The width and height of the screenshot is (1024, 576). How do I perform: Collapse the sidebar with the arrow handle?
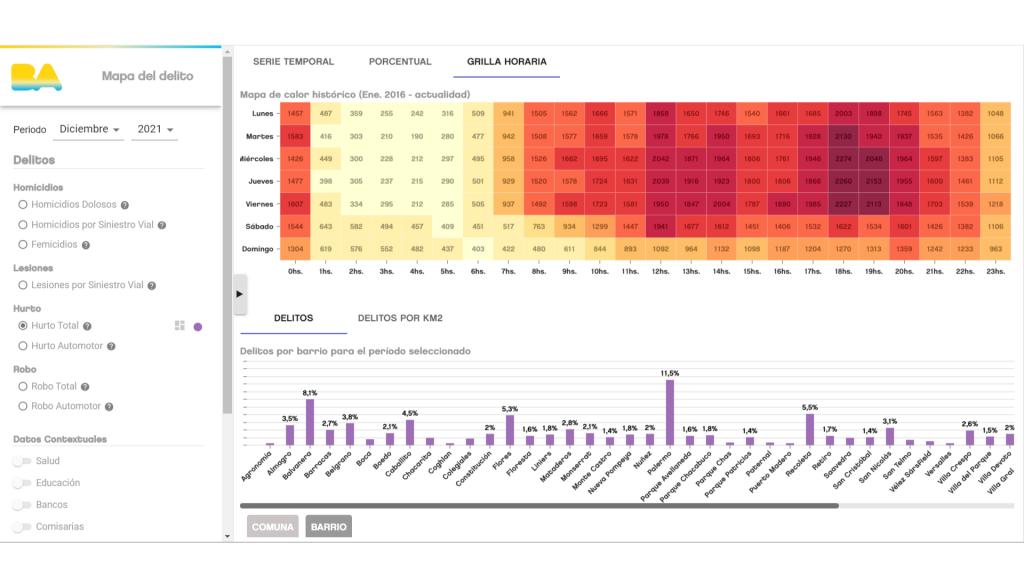tap(240, 294)
